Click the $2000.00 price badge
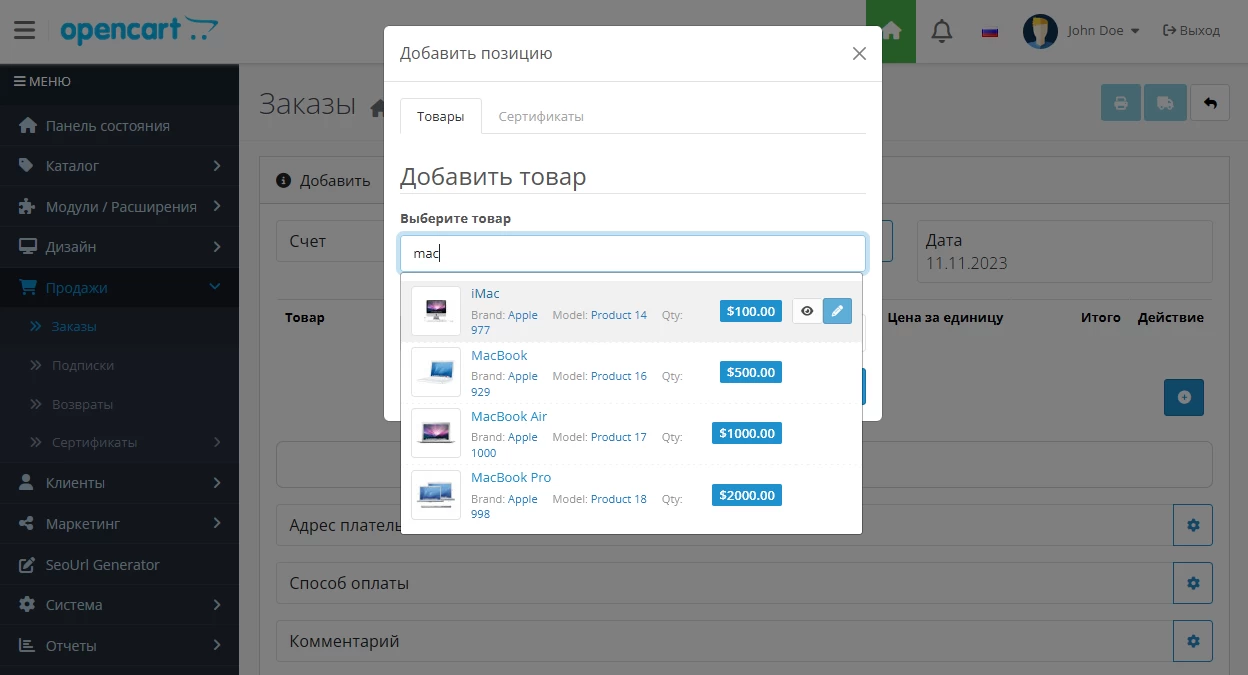1248x675 pixels. click(747, 494)
